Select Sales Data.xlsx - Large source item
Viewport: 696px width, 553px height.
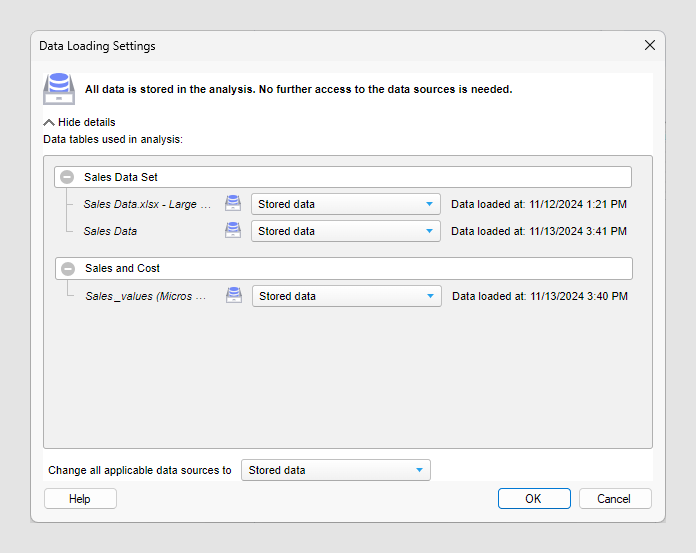point(147,204)
